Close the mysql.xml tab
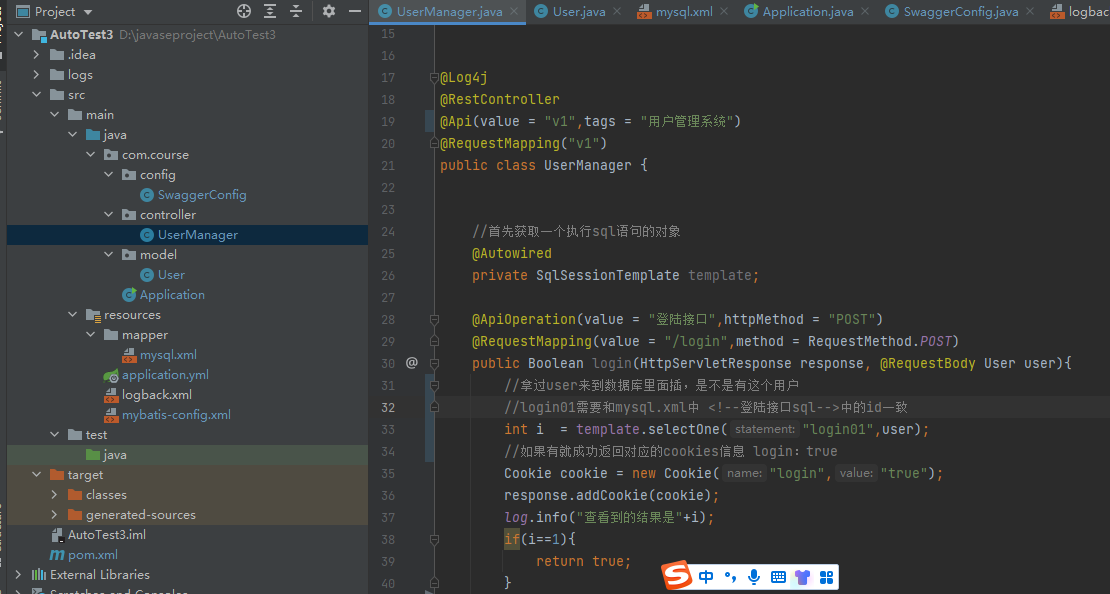 (x=724, y=11)
